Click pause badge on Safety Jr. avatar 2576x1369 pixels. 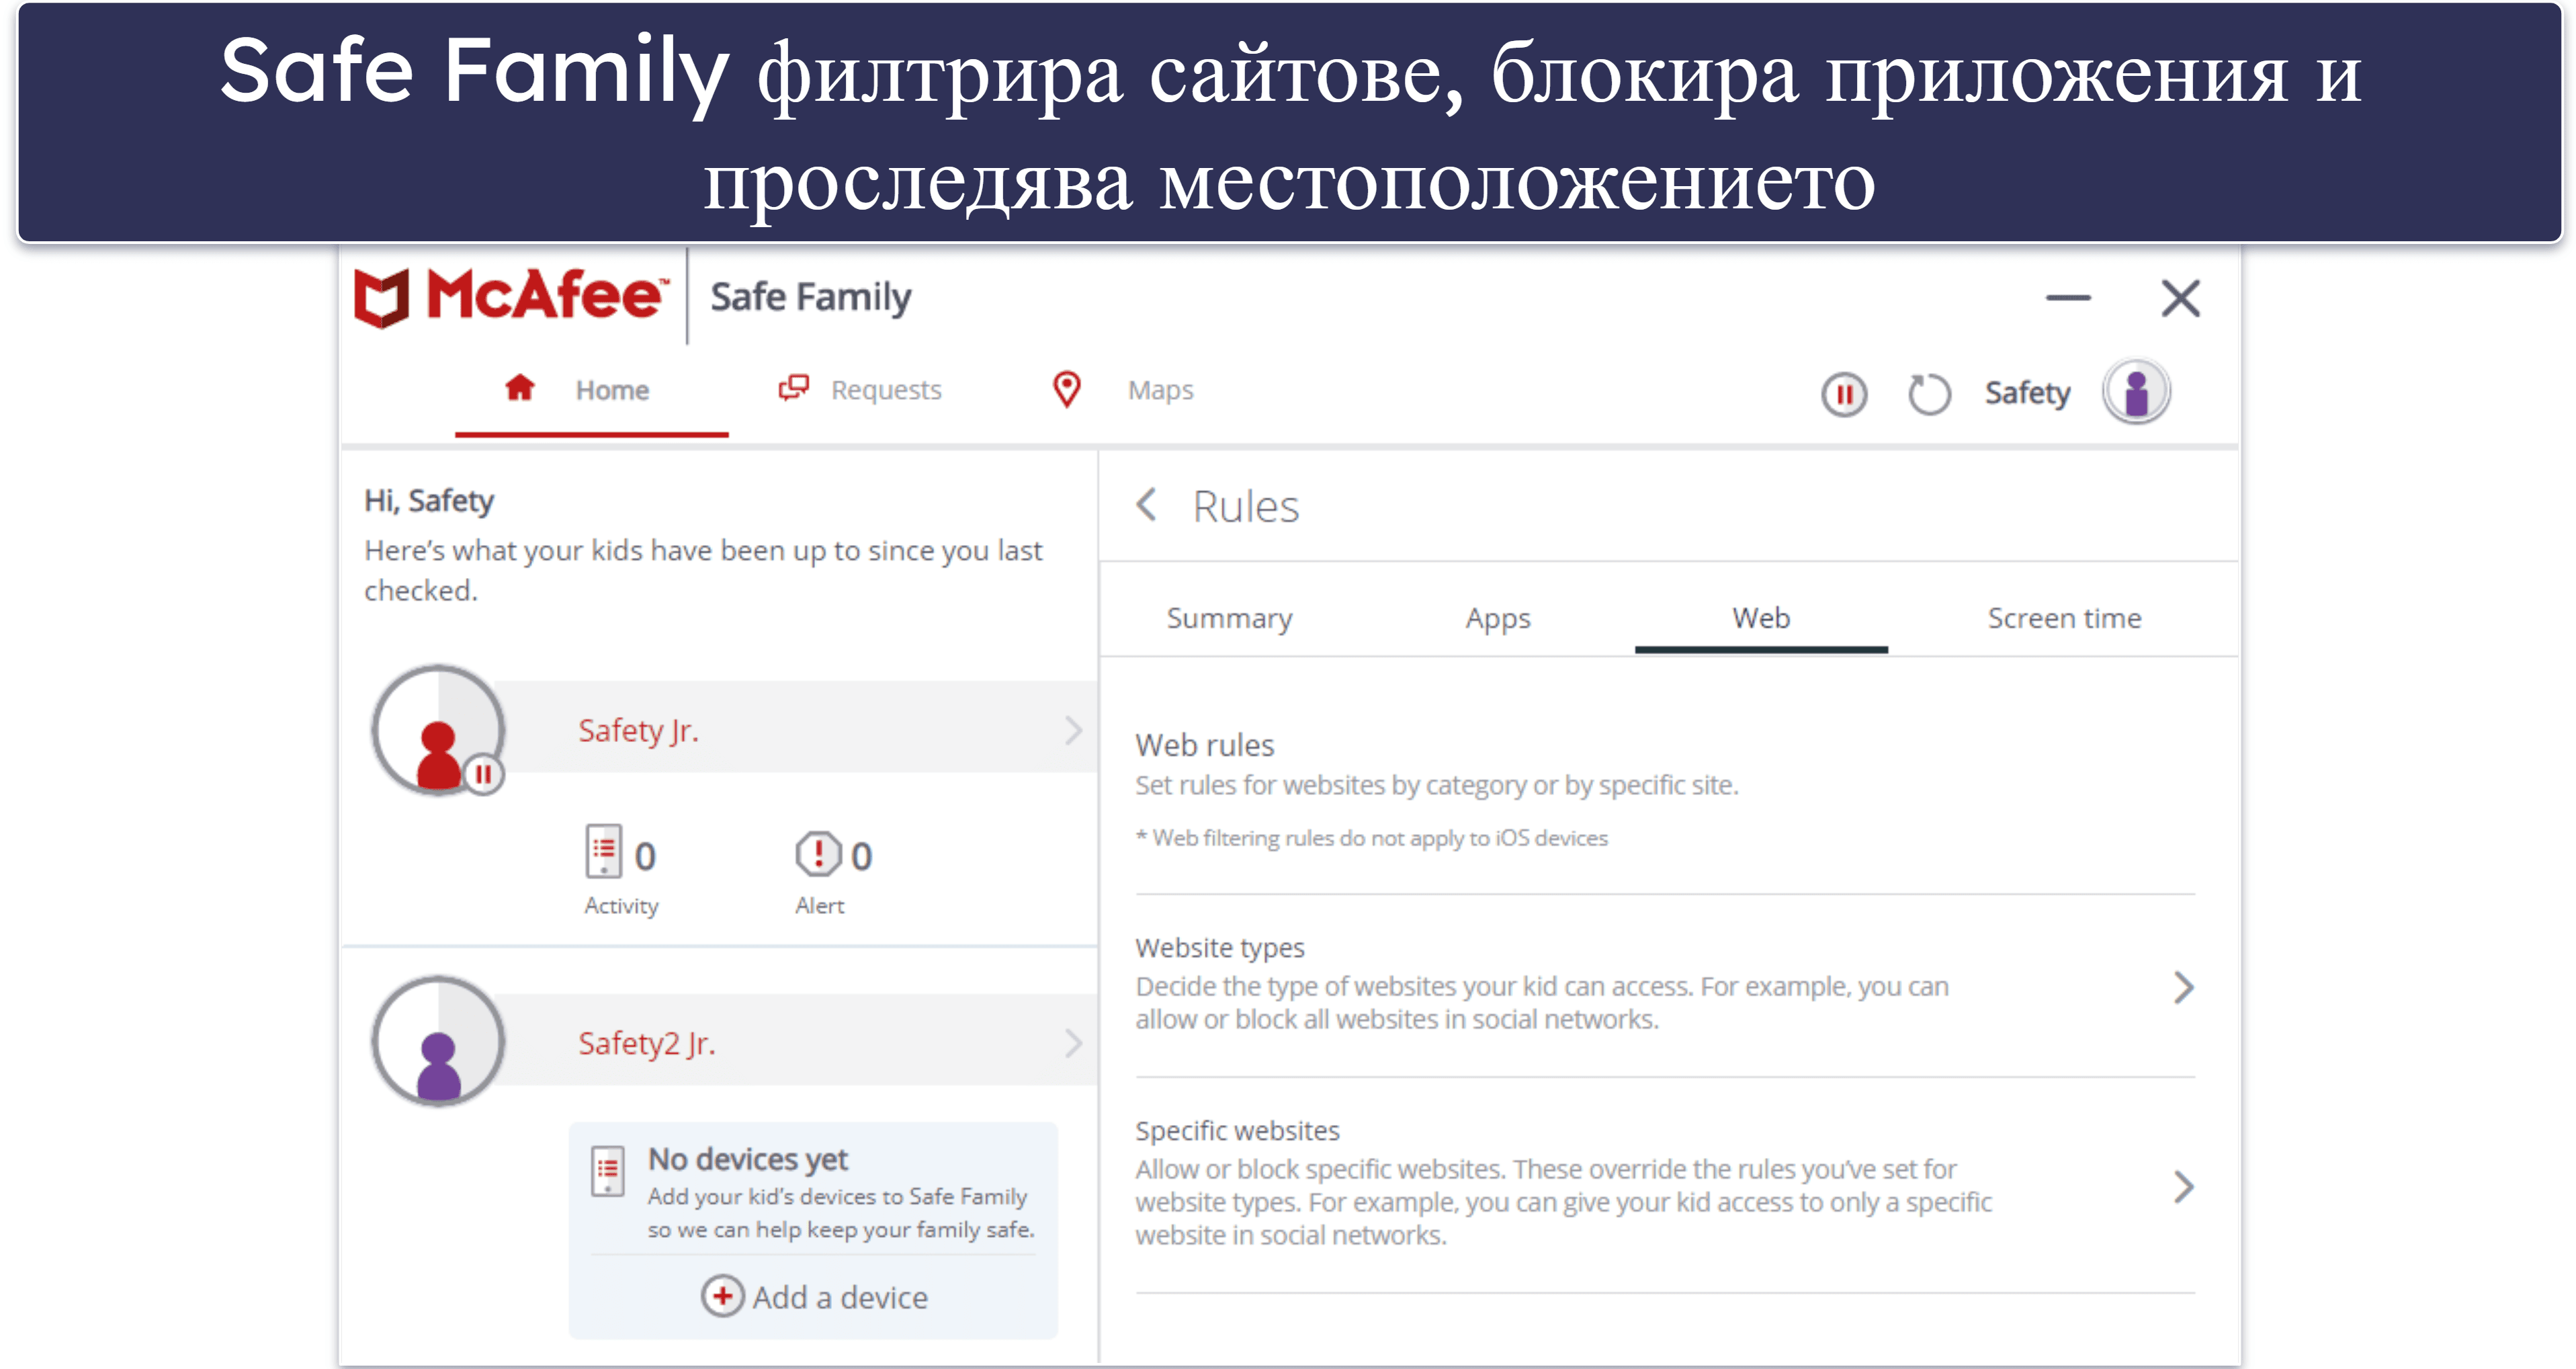(x=484, y=774)
